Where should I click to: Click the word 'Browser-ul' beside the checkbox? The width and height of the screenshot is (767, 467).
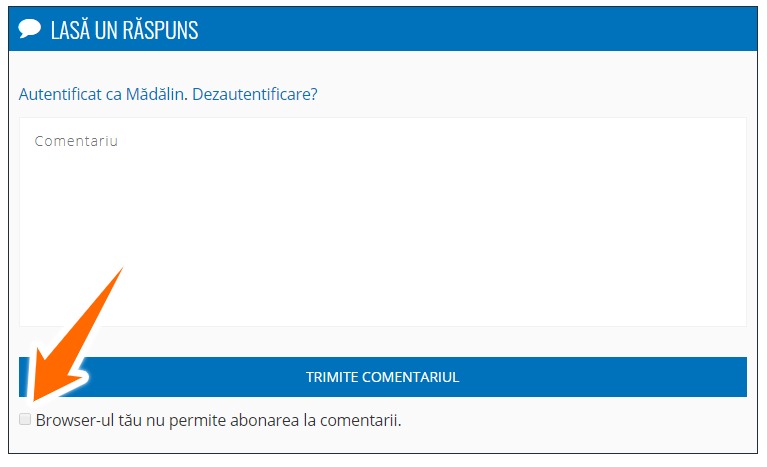click(75, 421)
